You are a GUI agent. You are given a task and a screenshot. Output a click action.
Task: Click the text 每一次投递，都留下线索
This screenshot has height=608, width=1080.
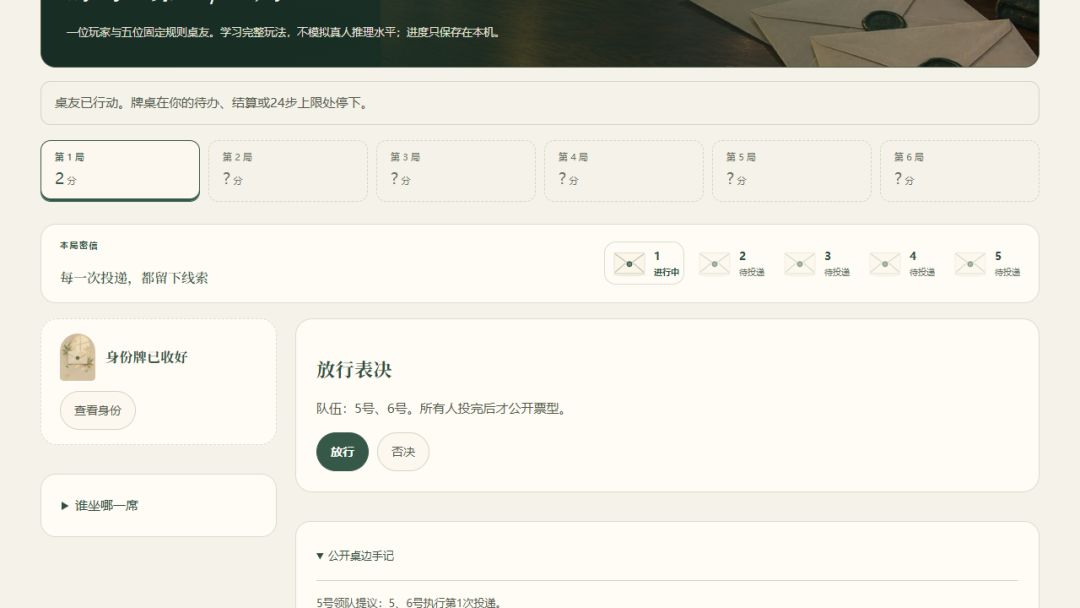click(x=134, y=278)
